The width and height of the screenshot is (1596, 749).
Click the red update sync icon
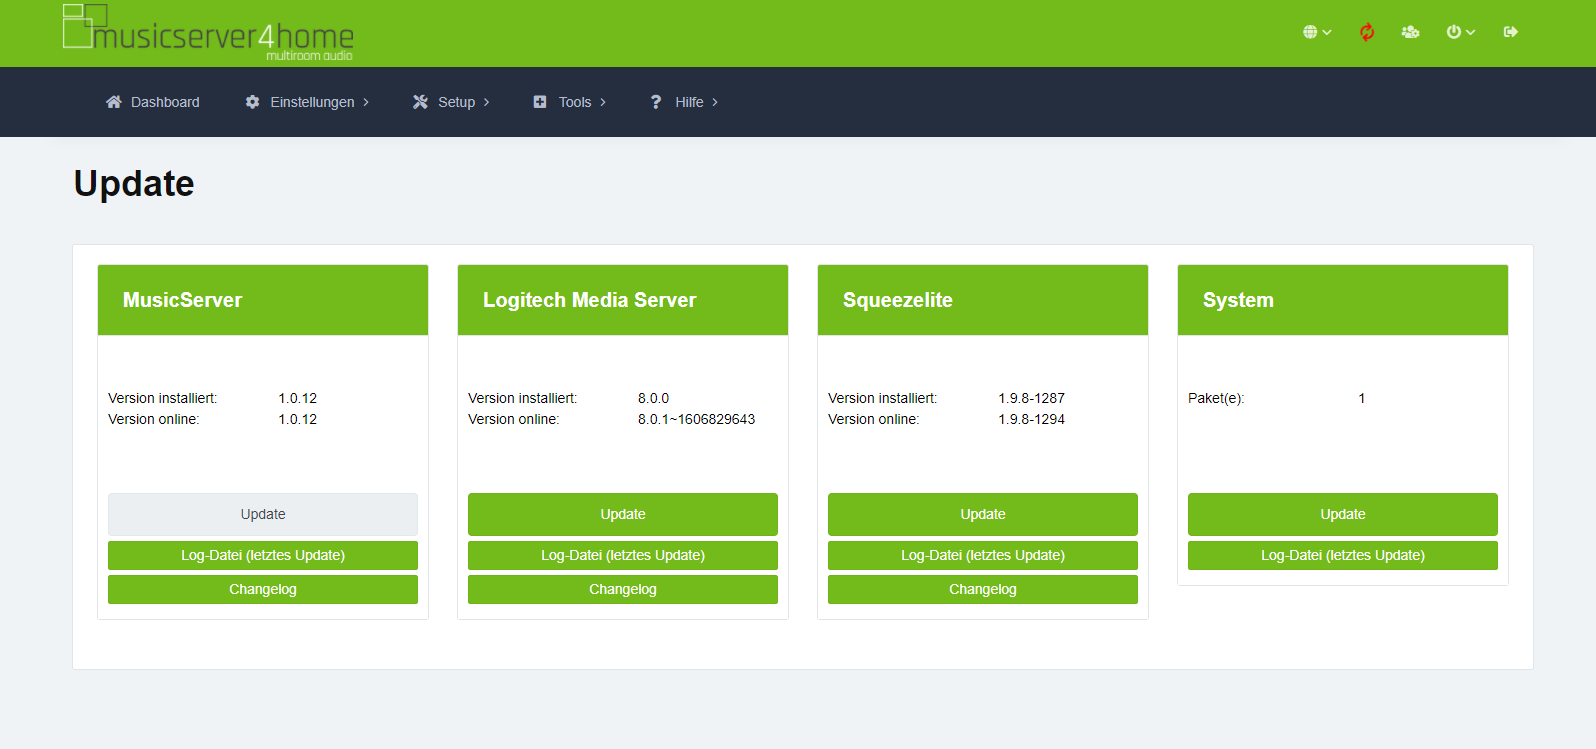click(1366, 32)
